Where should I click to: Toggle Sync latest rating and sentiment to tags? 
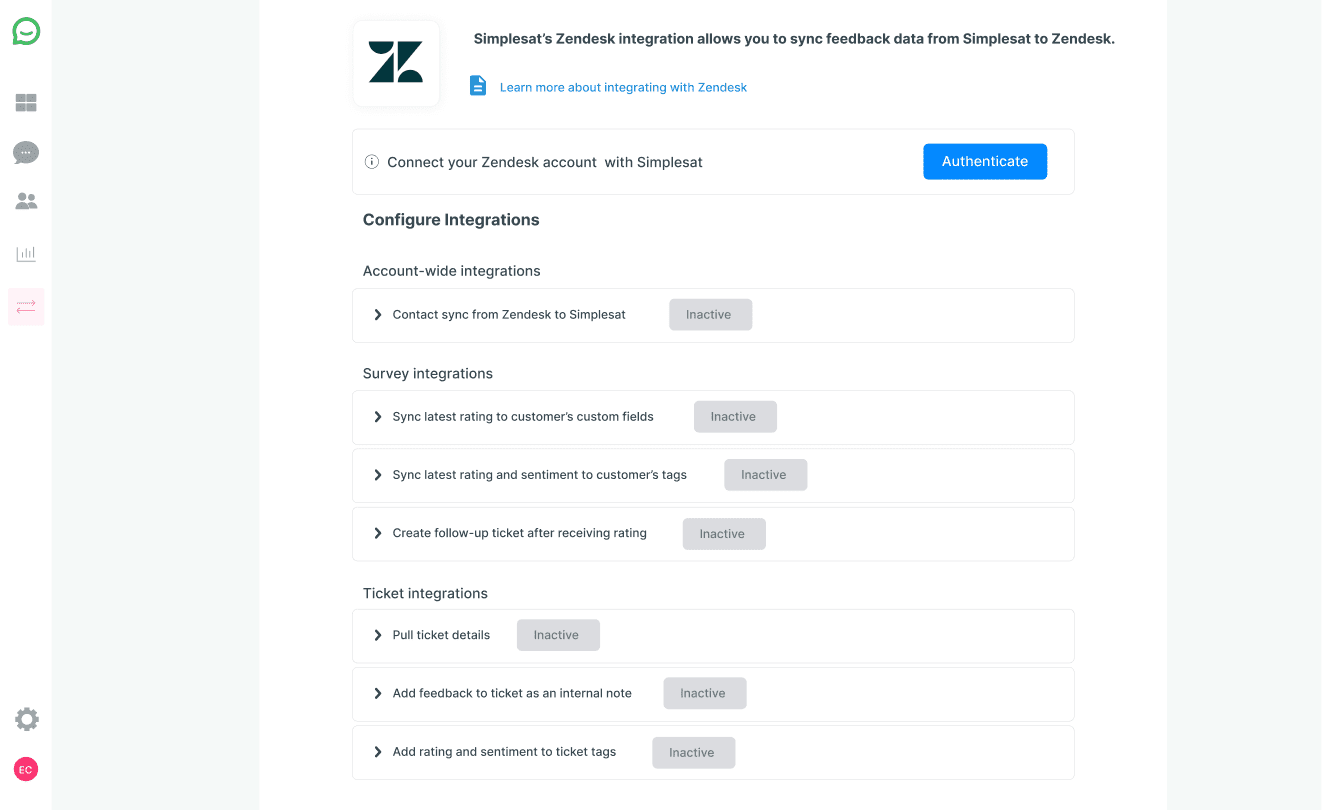765,474
